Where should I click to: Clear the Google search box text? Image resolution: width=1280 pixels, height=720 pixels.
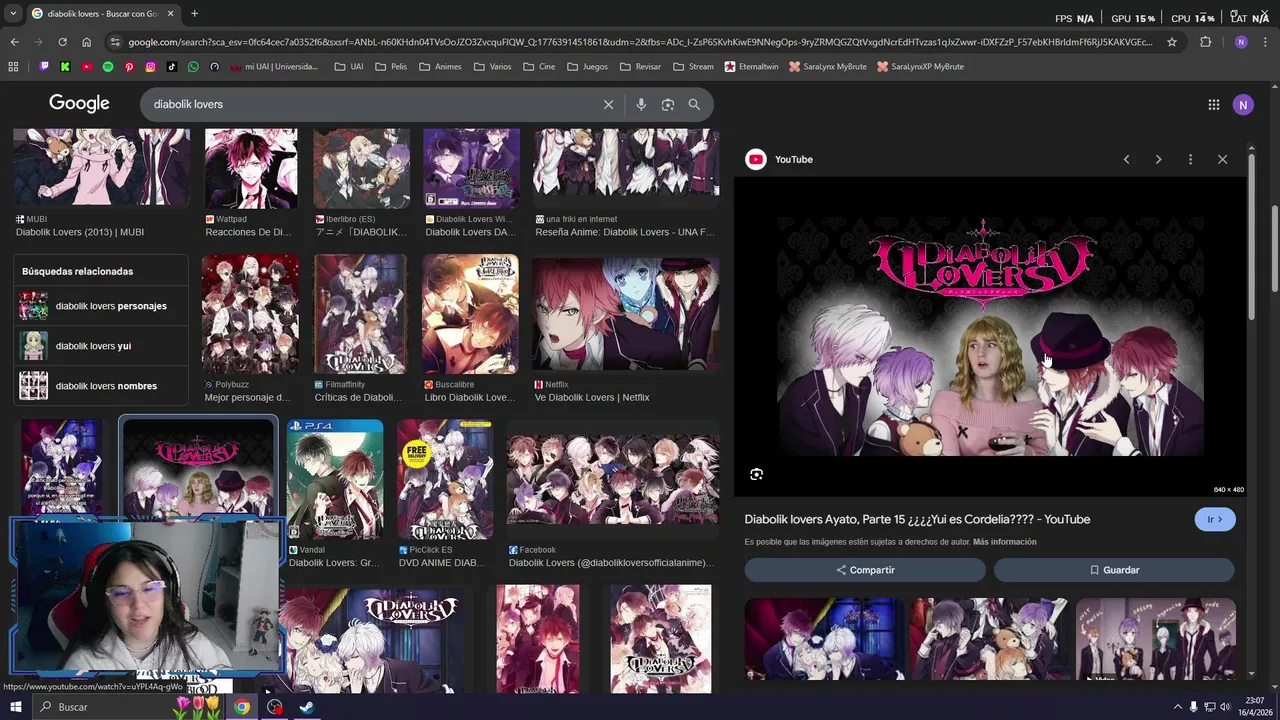(608, 104)
